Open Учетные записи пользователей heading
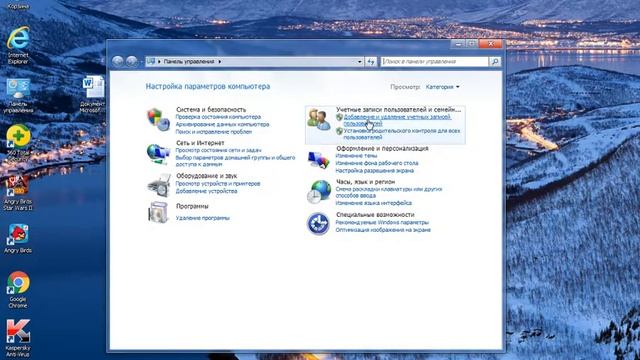The image size is (640, 360). coord(398,109)
